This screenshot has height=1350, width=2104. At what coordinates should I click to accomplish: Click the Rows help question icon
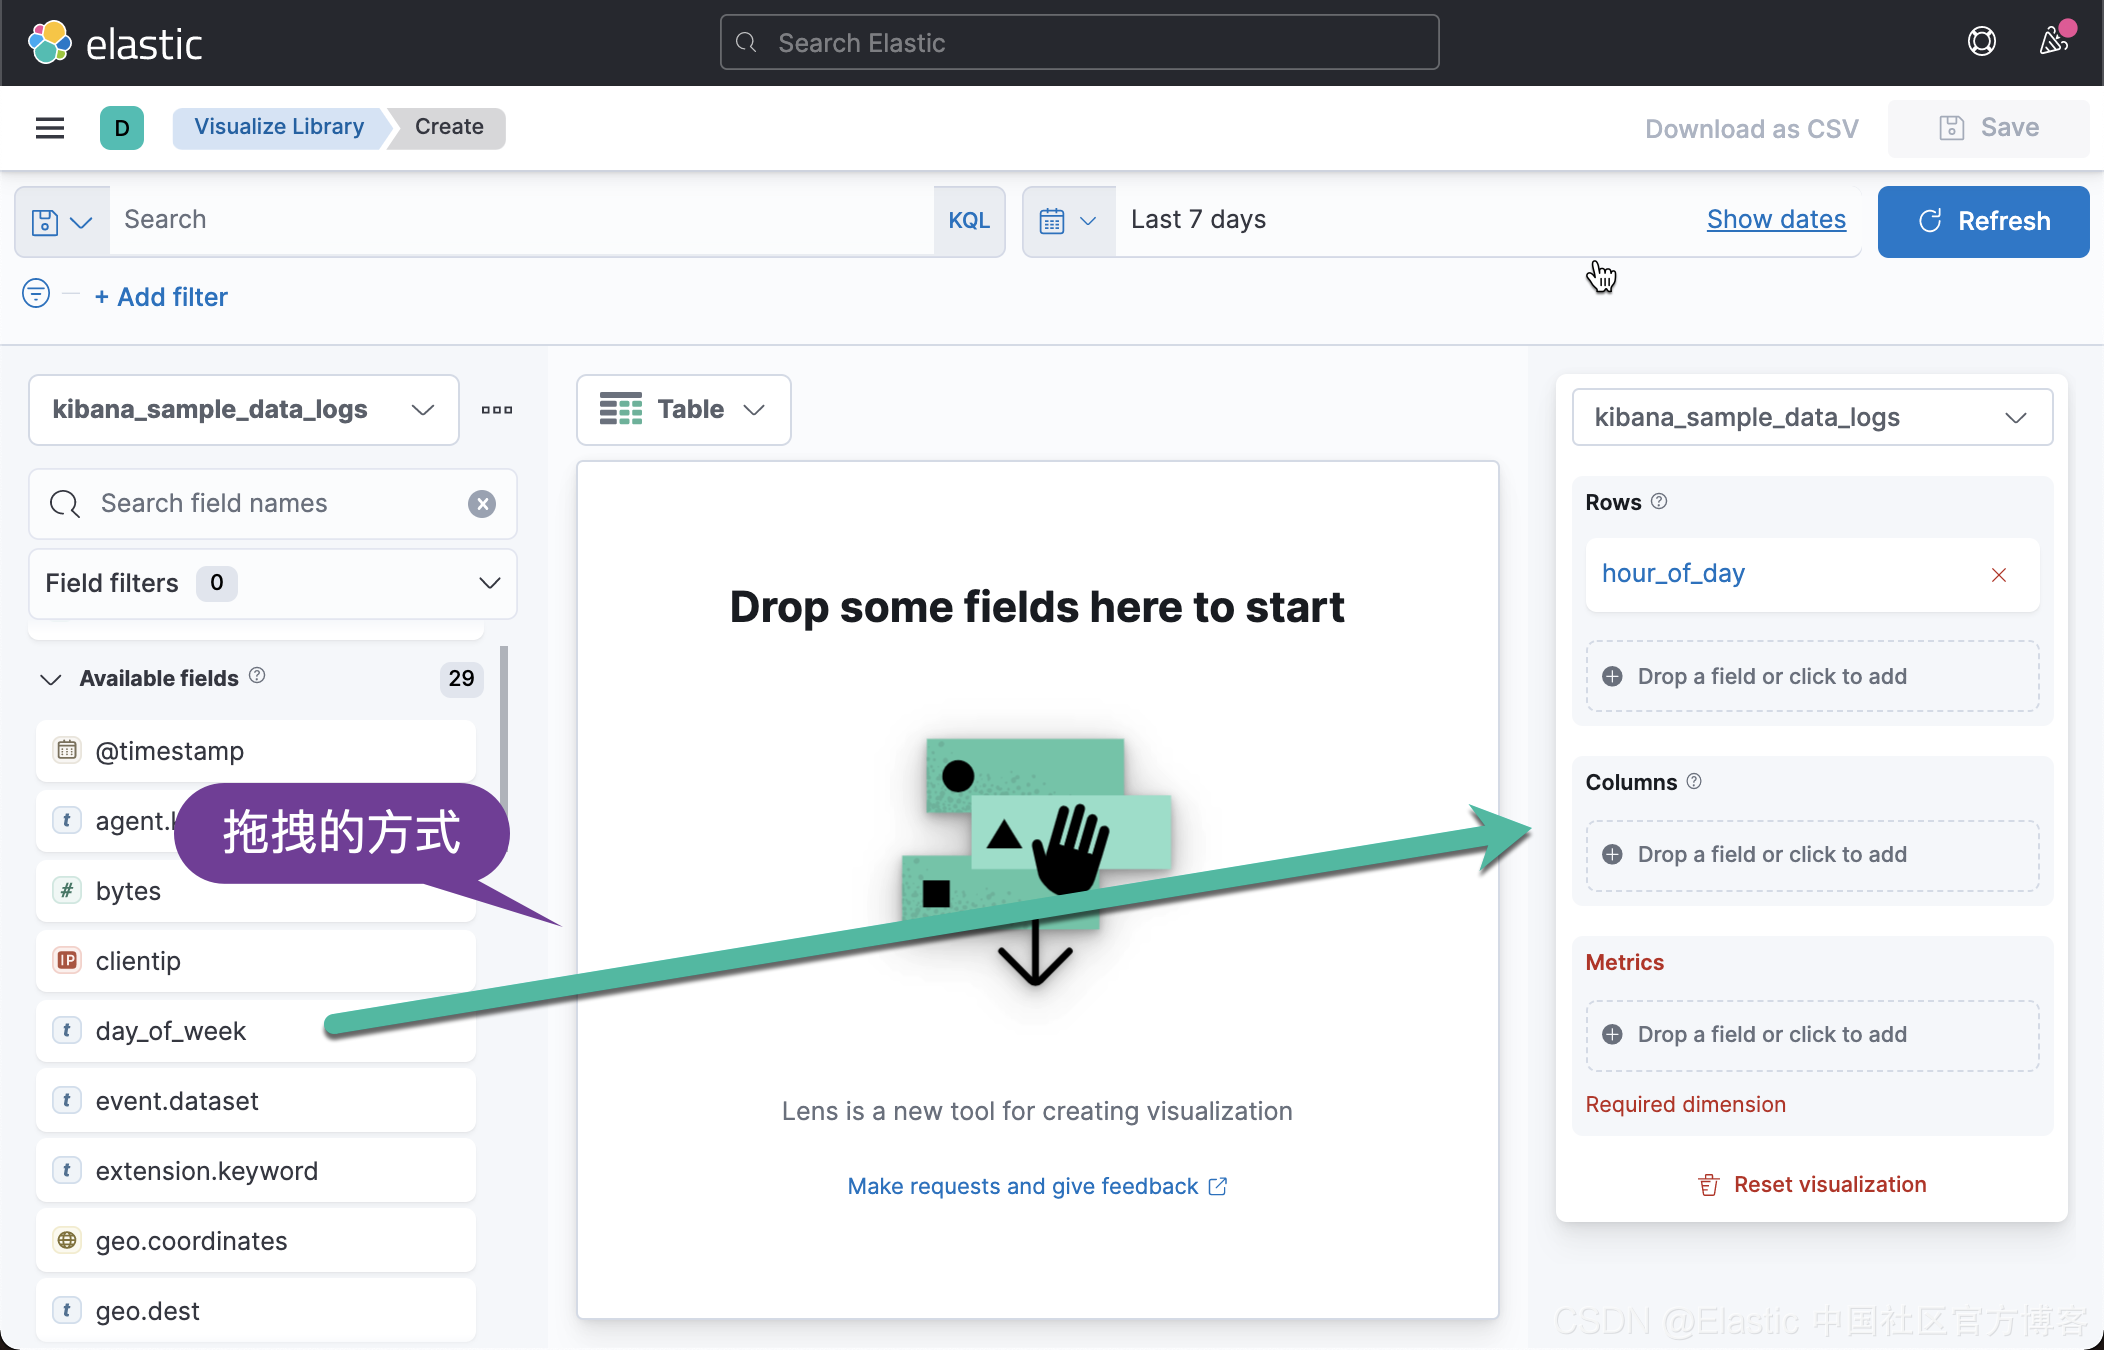[1659, 501]
